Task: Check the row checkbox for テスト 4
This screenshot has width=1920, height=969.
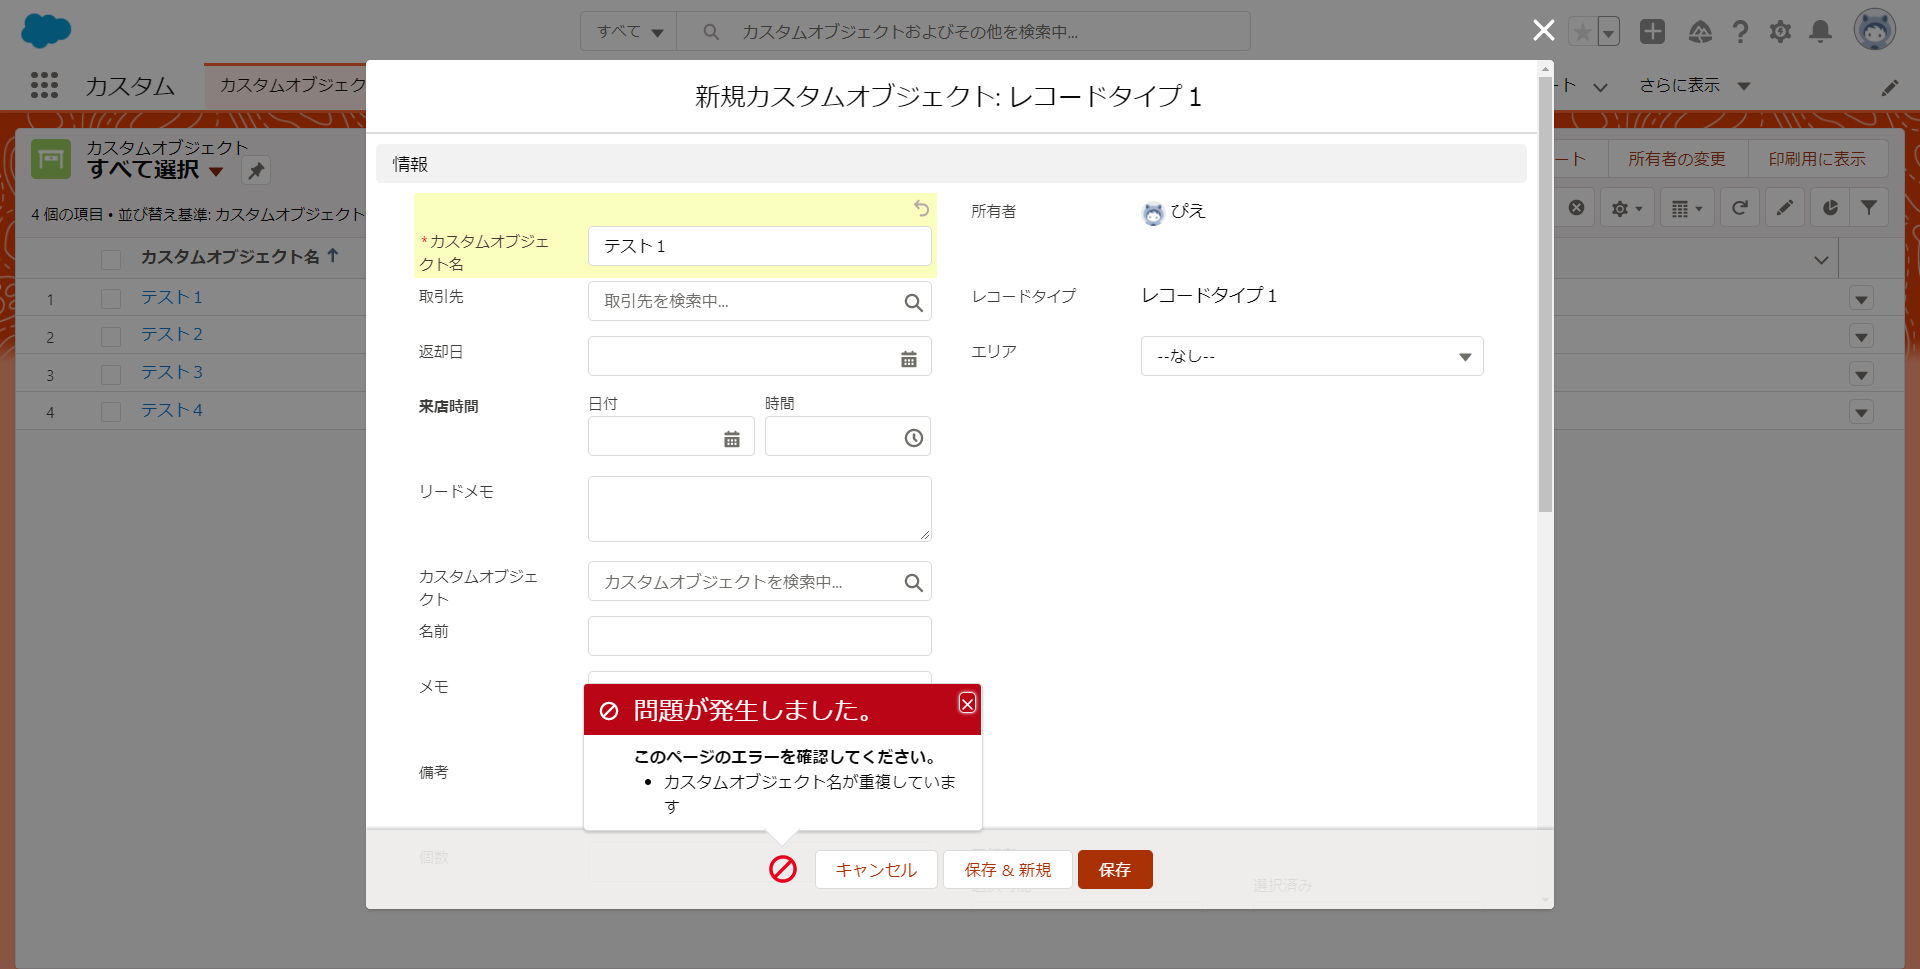Action: point(111,411)
